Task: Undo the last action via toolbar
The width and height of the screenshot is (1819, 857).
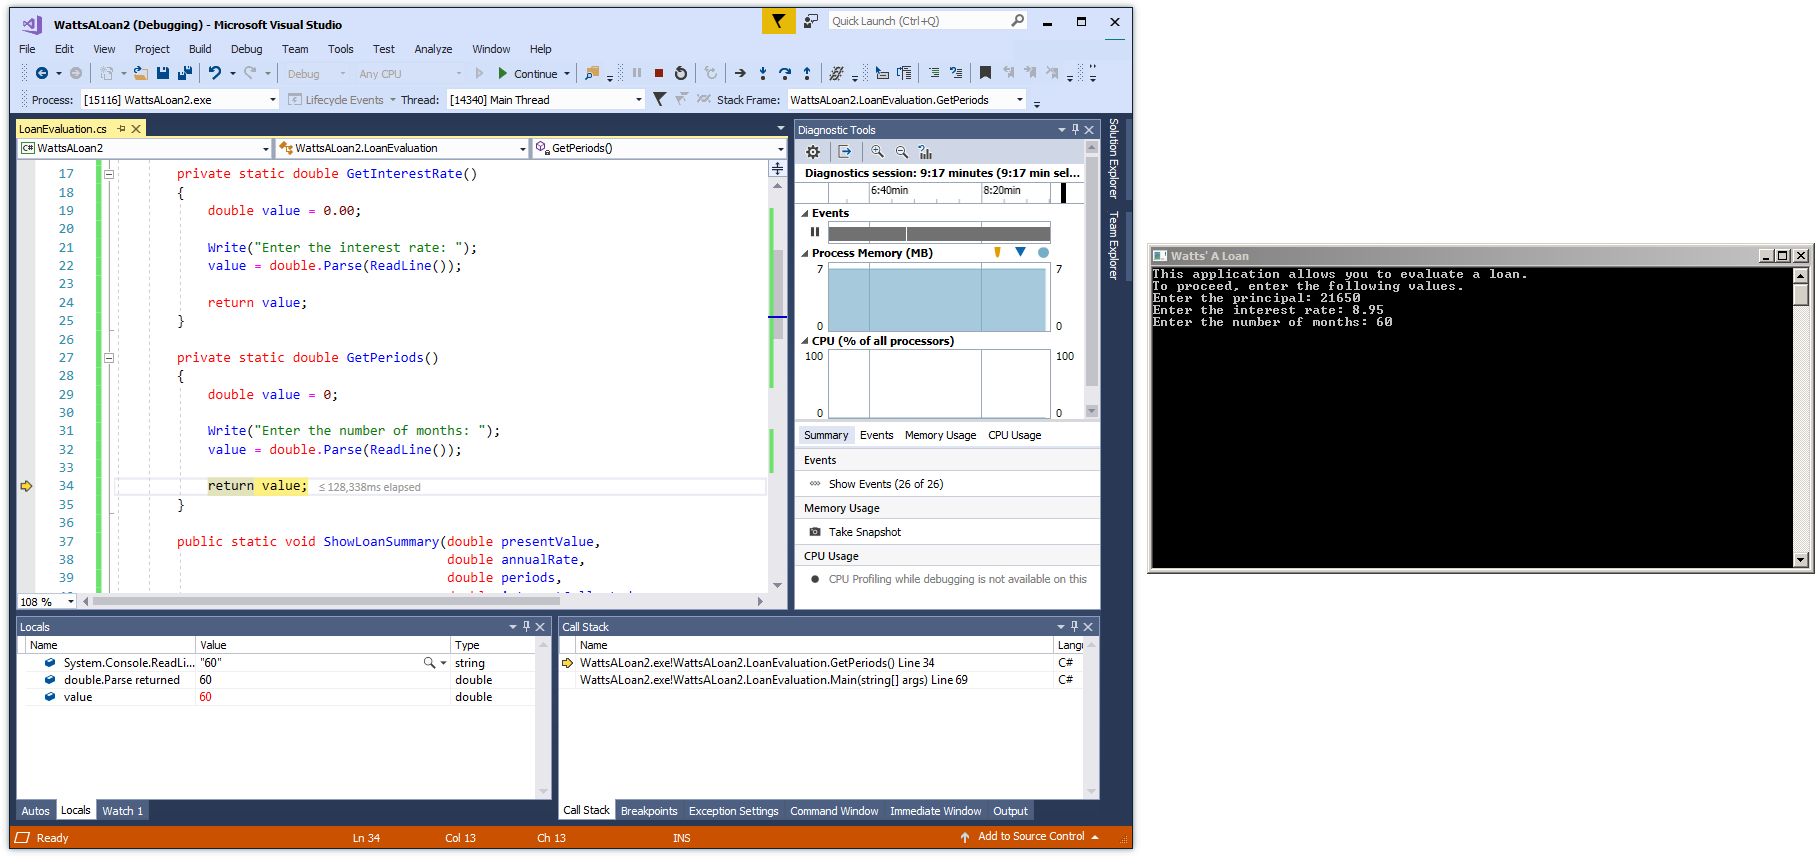Action: (214, 73)
